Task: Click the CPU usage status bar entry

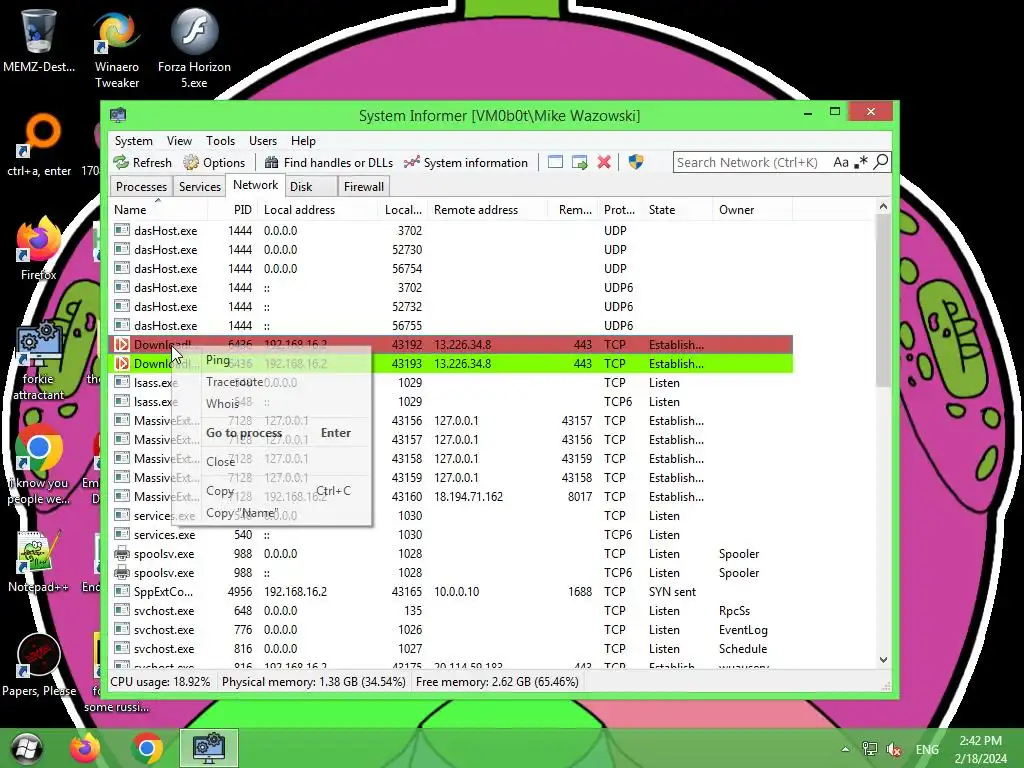Action: (161, 682)
